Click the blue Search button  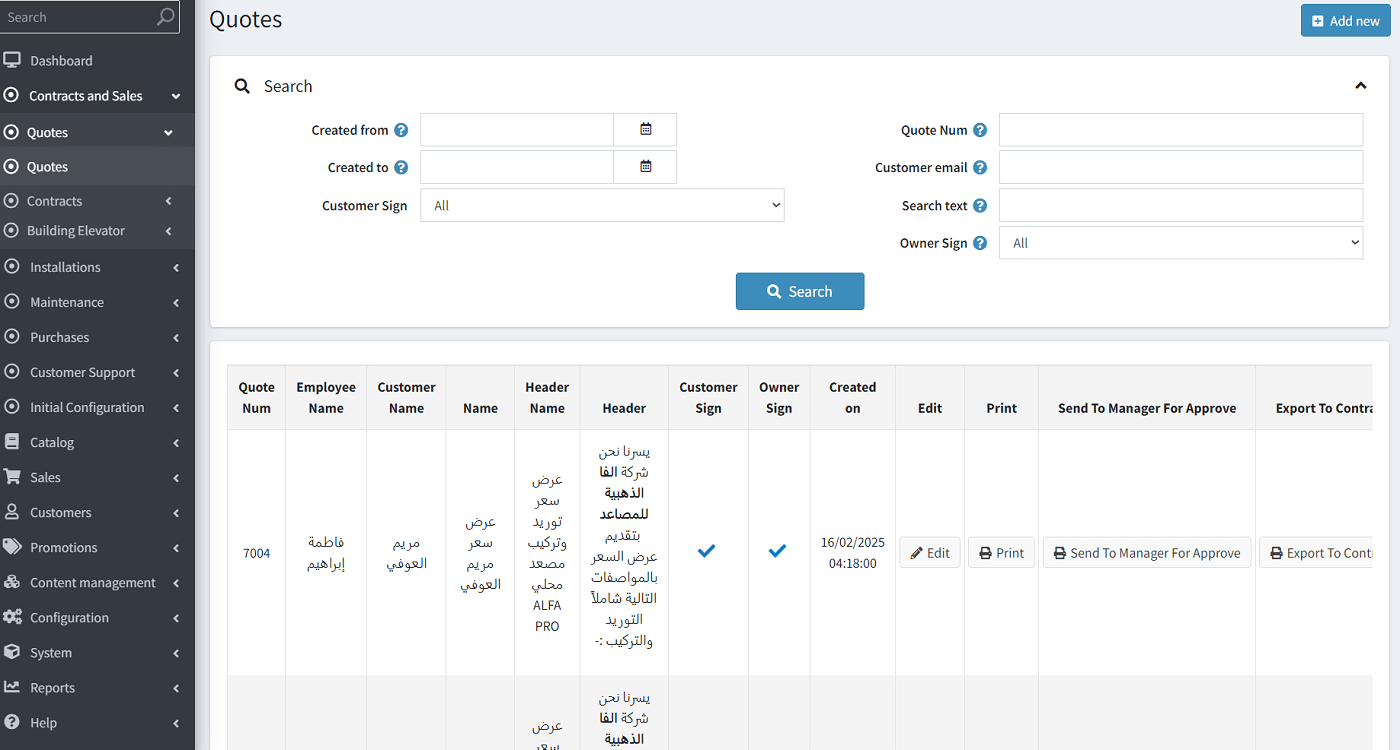pyautogui.click(x=800, y=291)
